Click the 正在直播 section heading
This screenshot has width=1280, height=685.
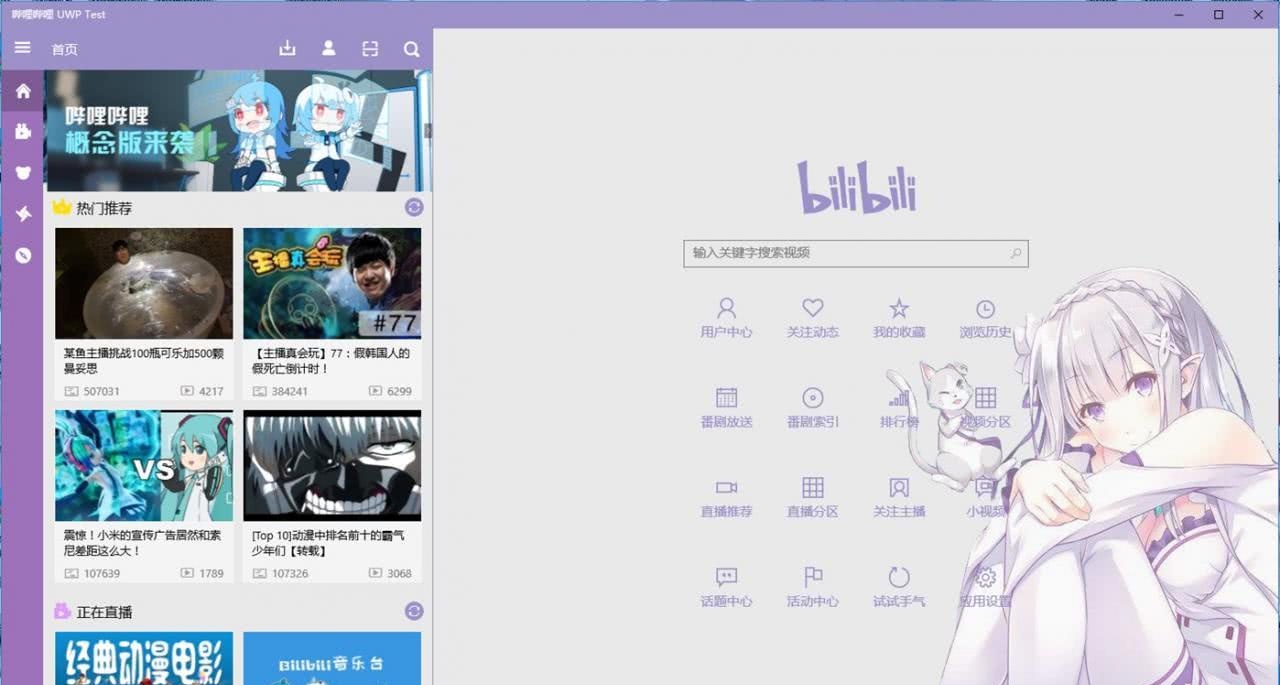(104, 612)
